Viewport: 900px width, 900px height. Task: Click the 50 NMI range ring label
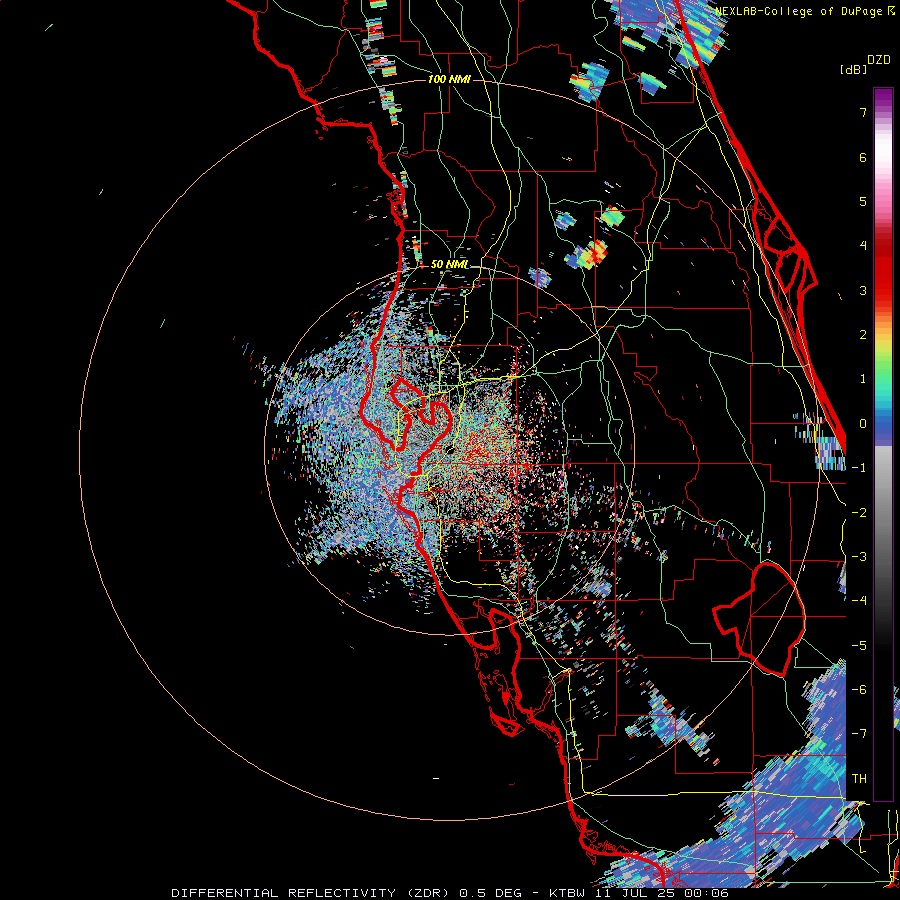[449, 264]
